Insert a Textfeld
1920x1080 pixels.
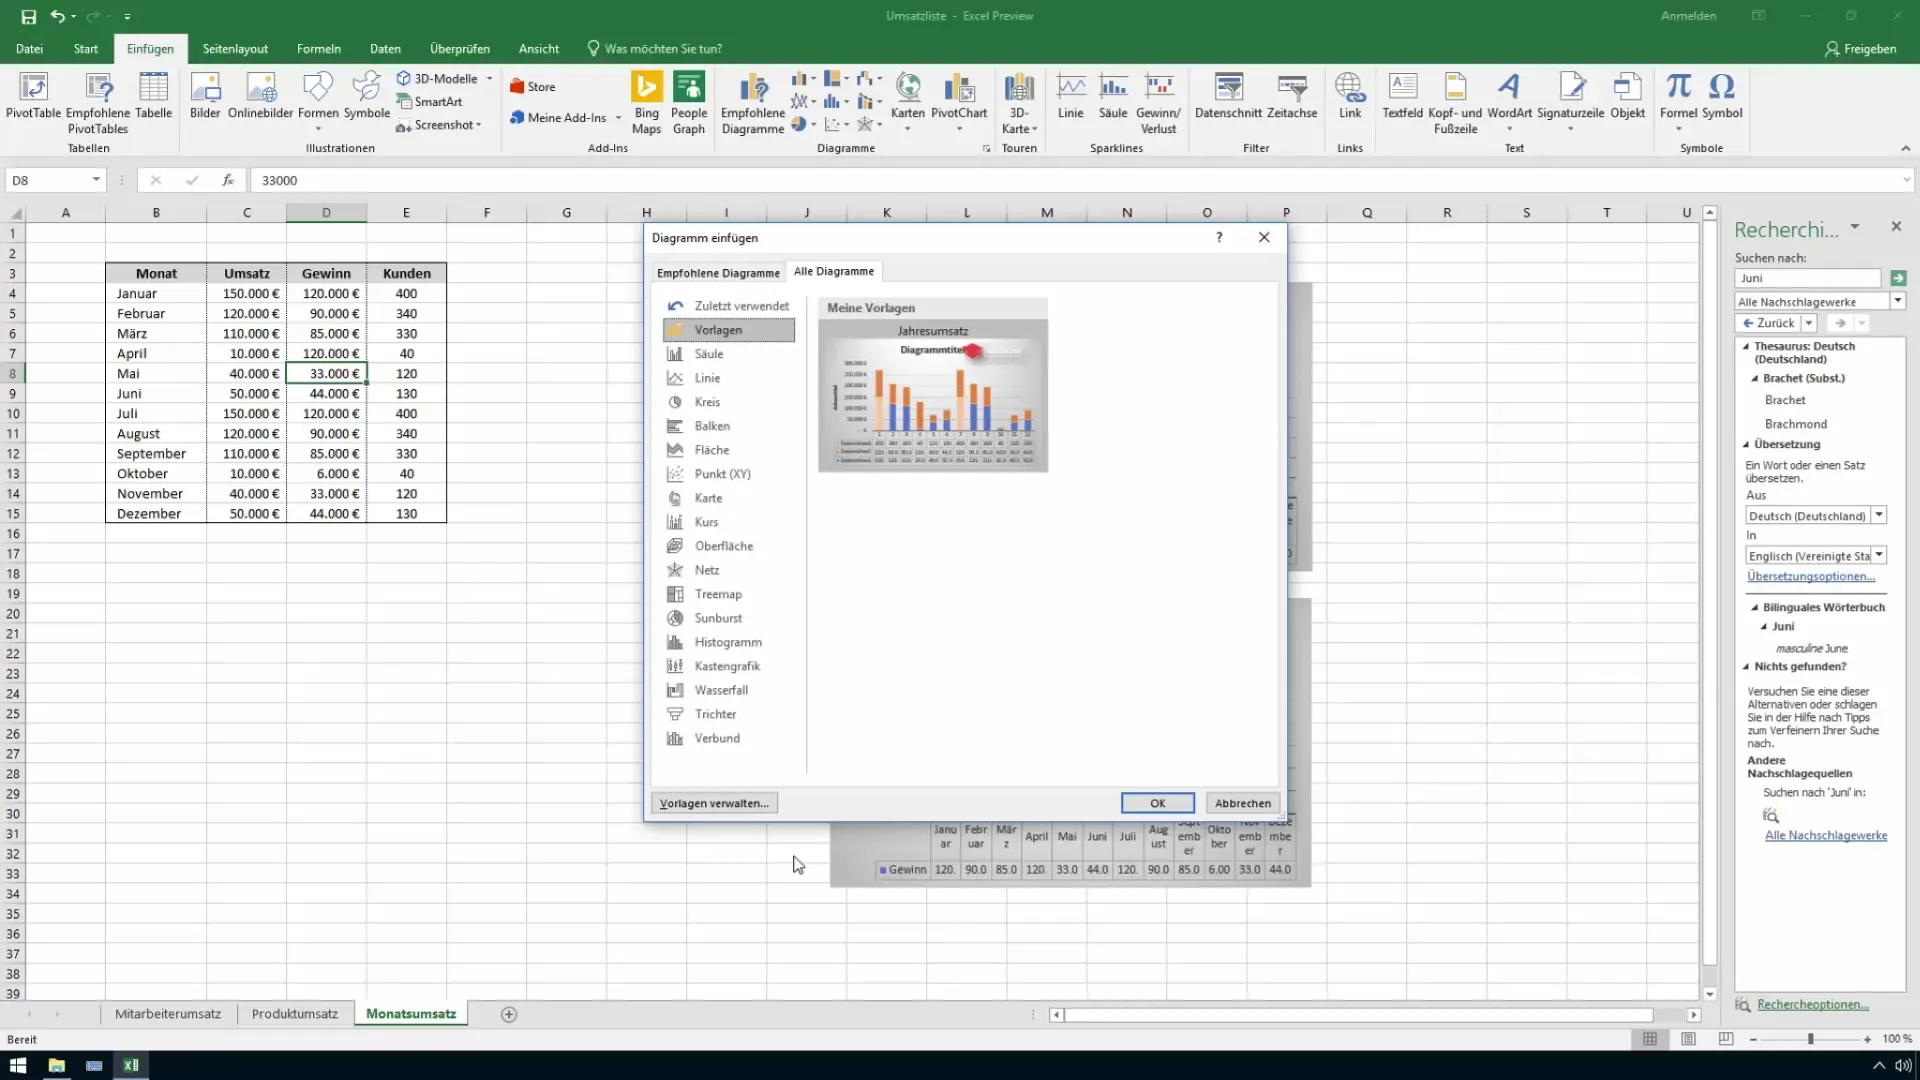point(1402,96)
